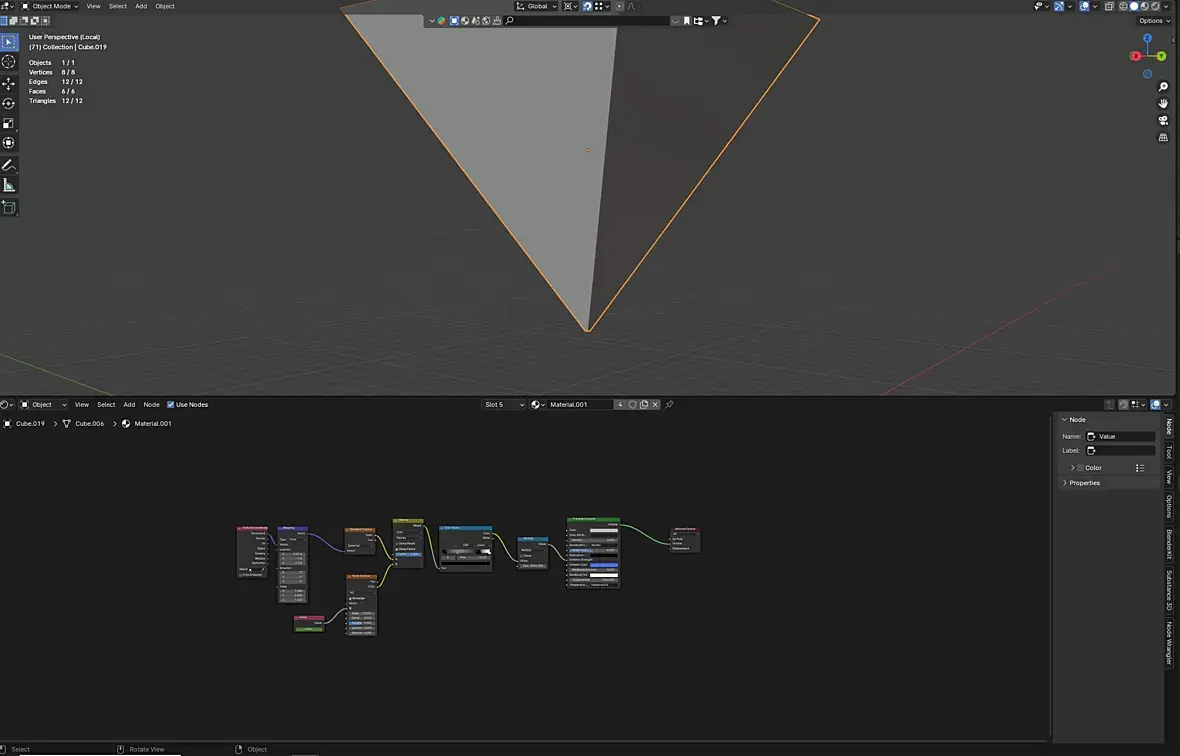Click the node parent tree arrow icon

pyautogui.click(x=1109, y=405)
